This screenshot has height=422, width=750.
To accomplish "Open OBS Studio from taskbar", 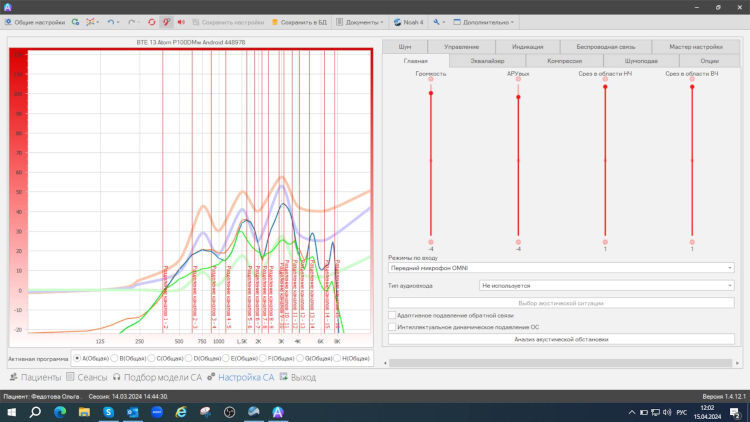I will coord(230,412).
